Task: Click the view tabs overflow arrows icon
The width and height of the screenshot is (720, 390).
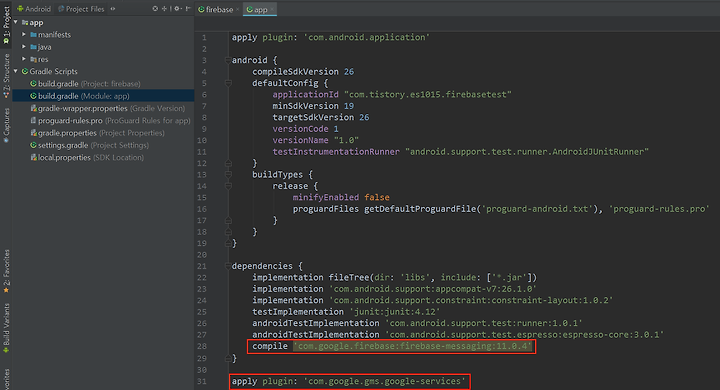Action: 113,9
